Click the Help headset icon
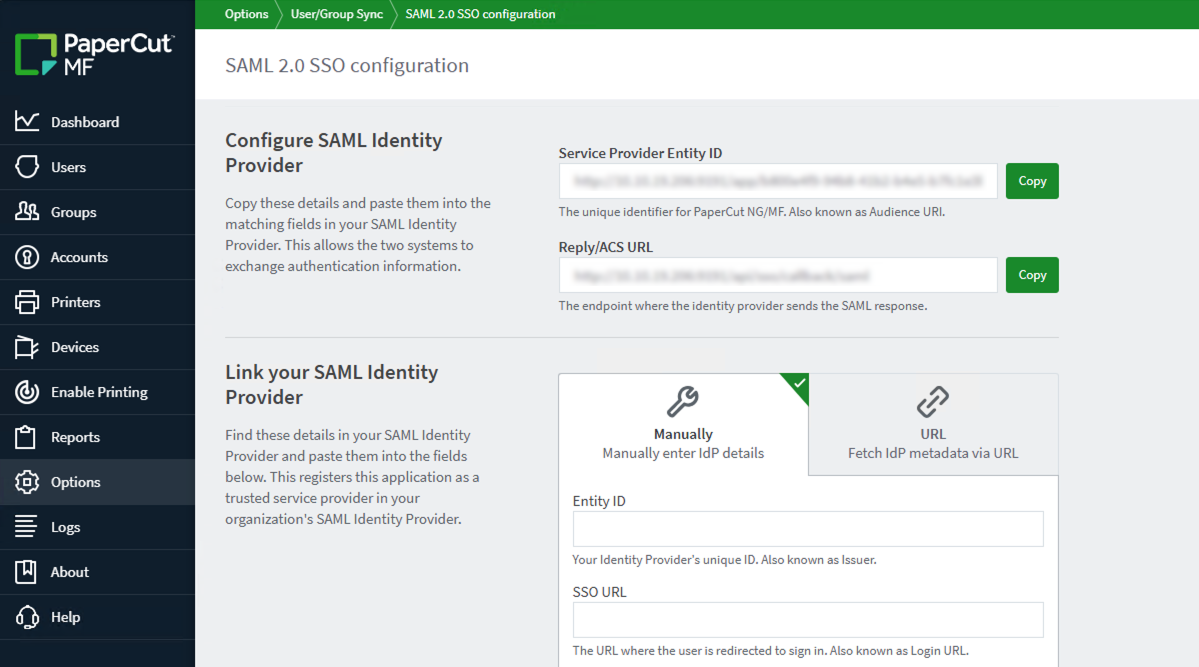Image resolution: width=1199 pixels, height=667 pixels. pos(27,617)
